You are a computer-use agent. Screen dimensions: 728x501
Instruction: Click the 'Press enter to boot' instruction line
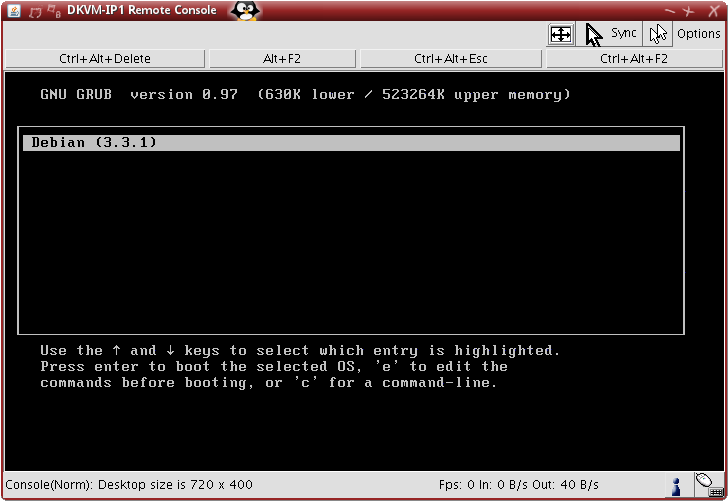[x=274, y=367]
